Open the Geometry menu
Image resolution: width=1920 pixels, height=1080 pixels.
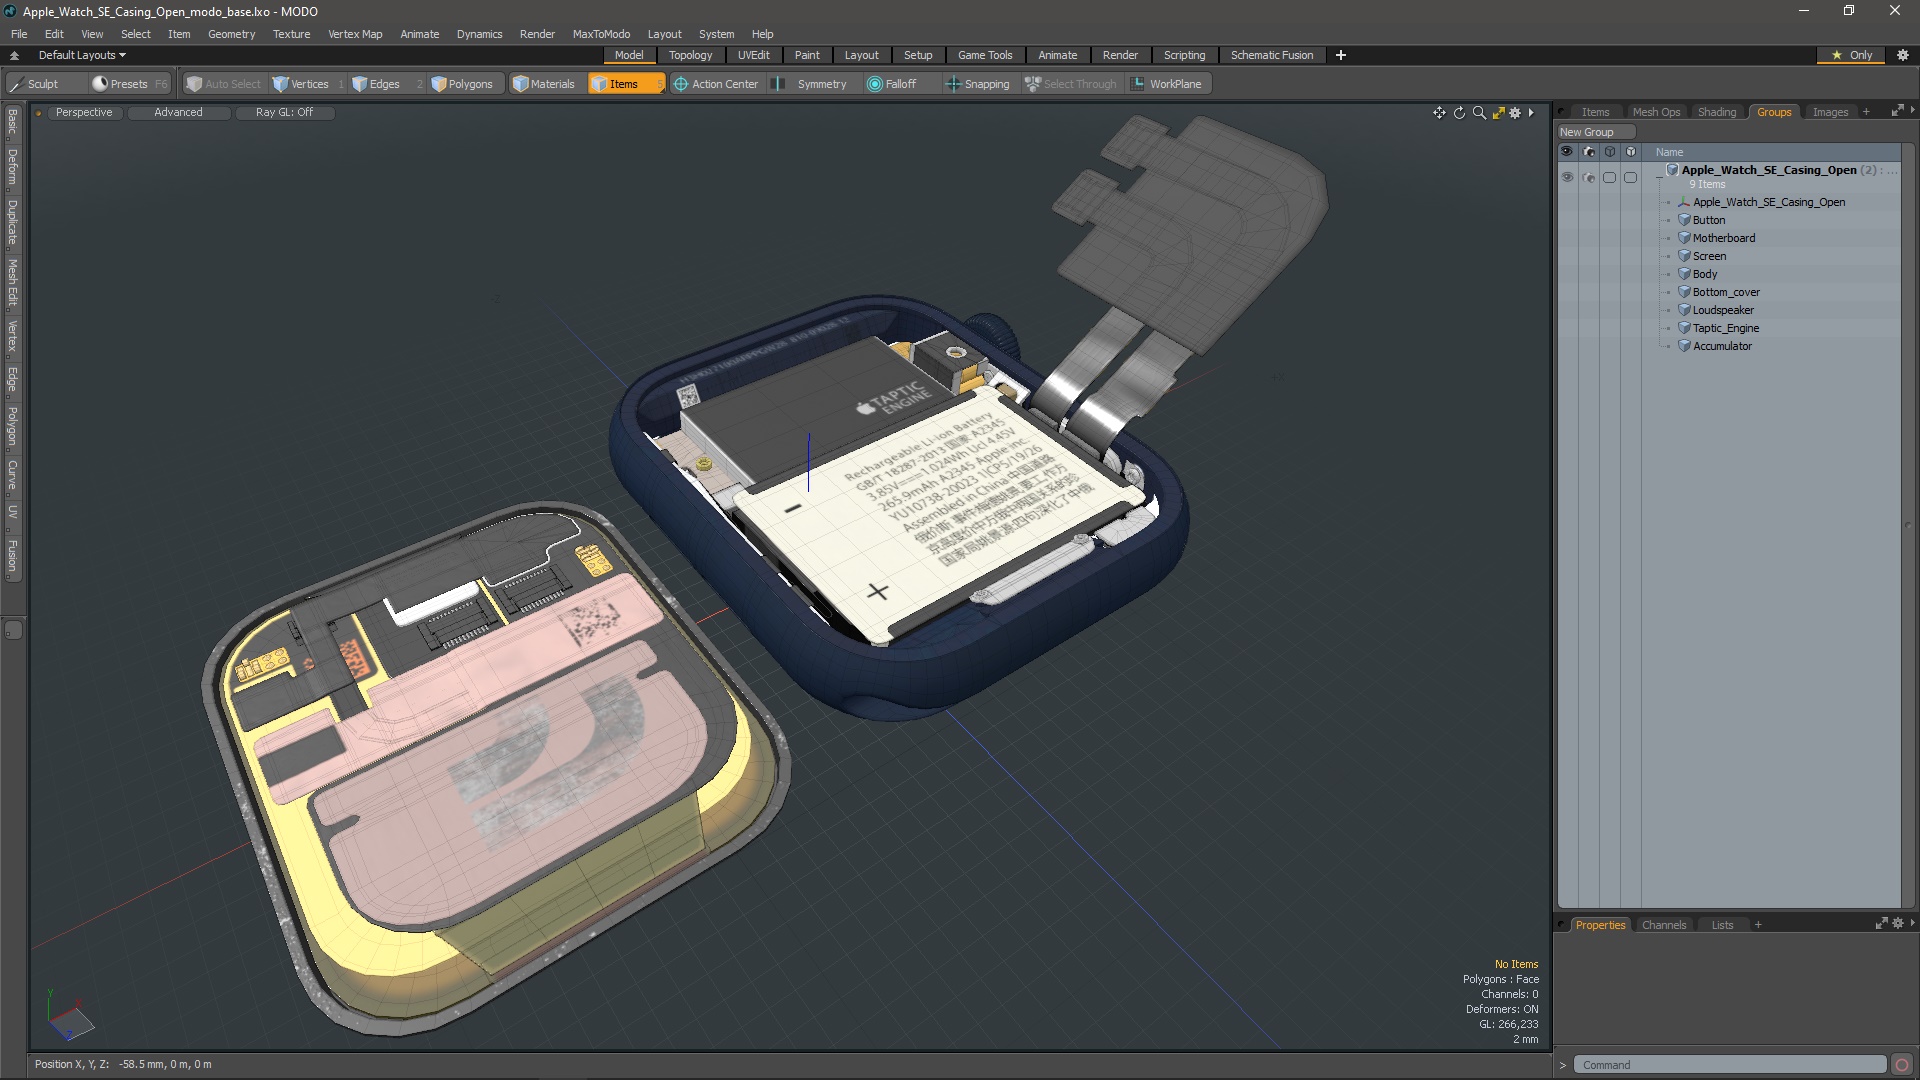[231, 34]
